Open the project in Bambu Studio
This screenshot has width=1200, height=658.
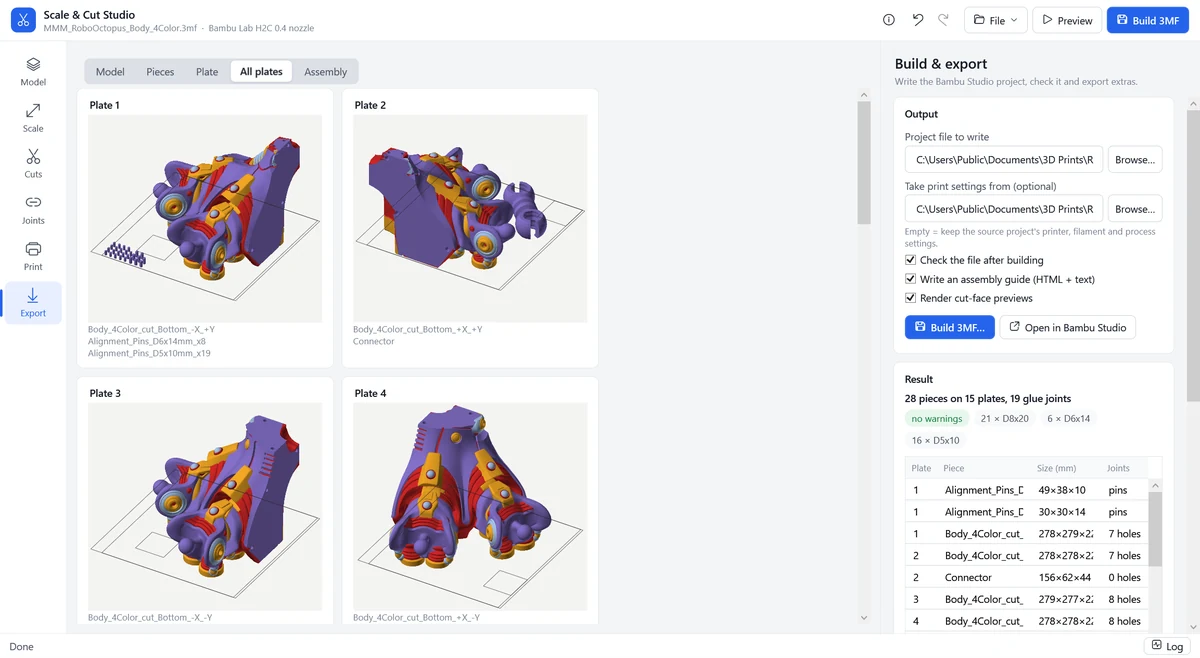(x=1067, y=327)
